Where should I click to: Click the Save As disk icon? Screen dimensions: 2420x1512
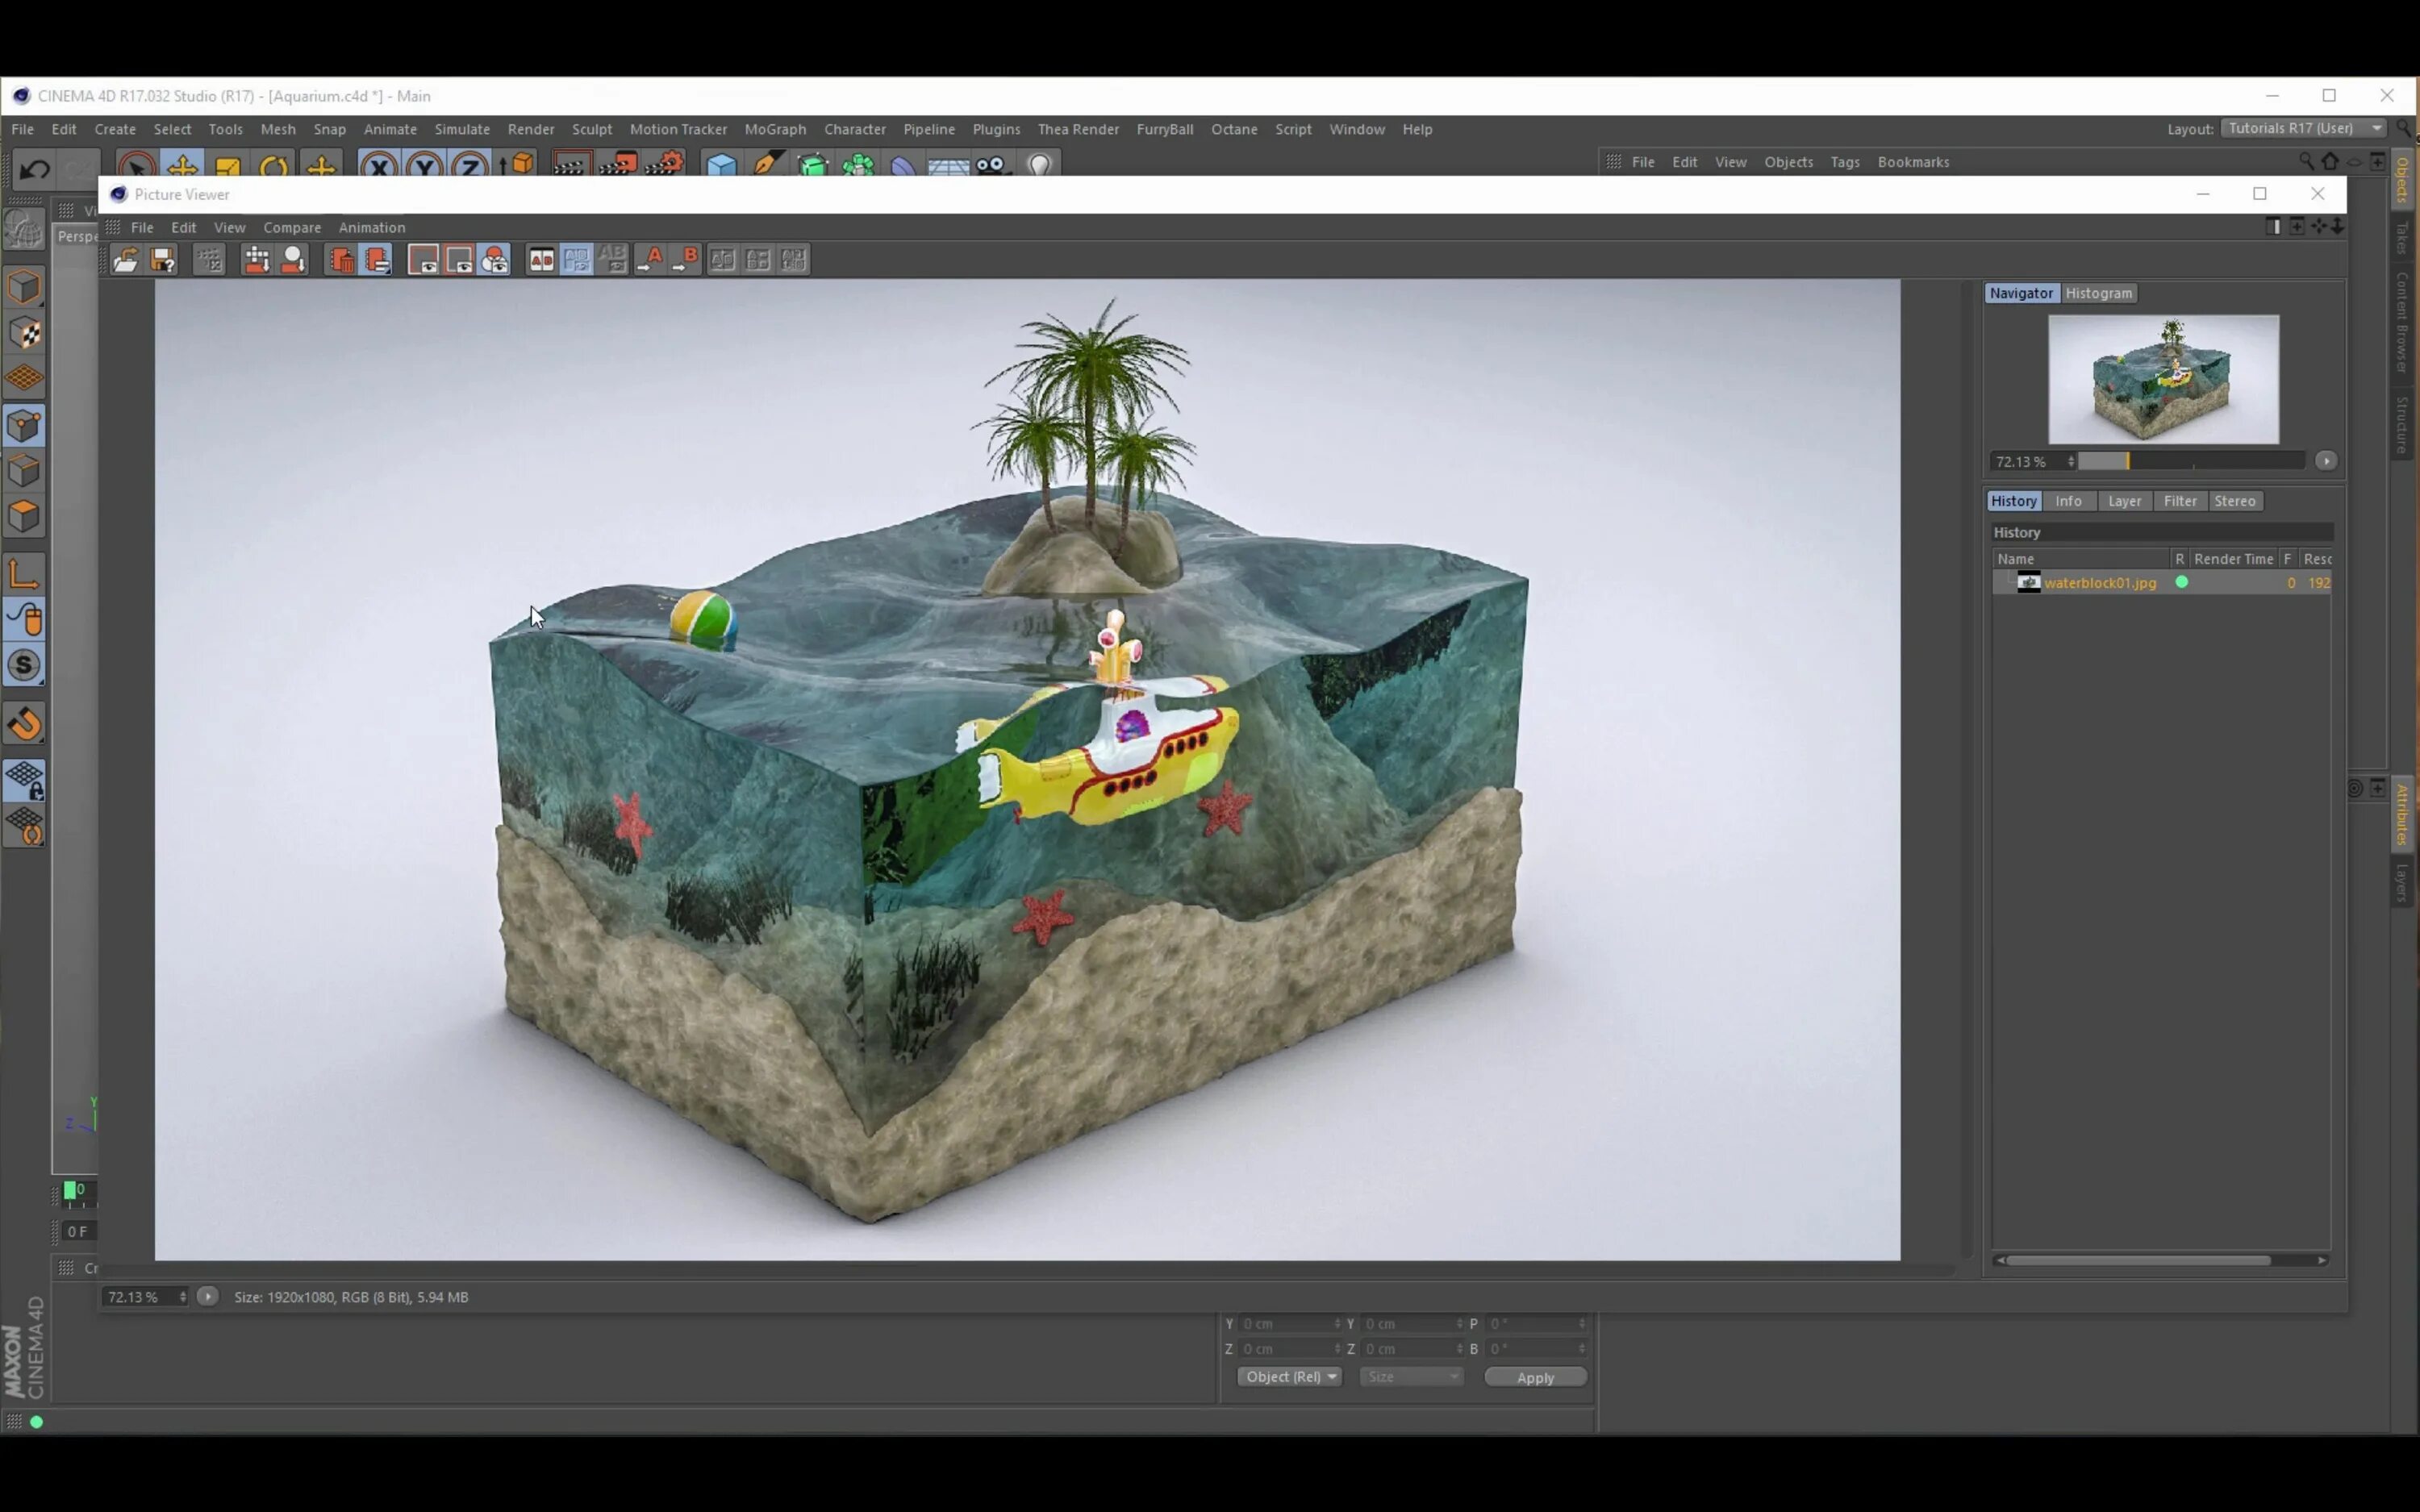click(x=162, y=260)
